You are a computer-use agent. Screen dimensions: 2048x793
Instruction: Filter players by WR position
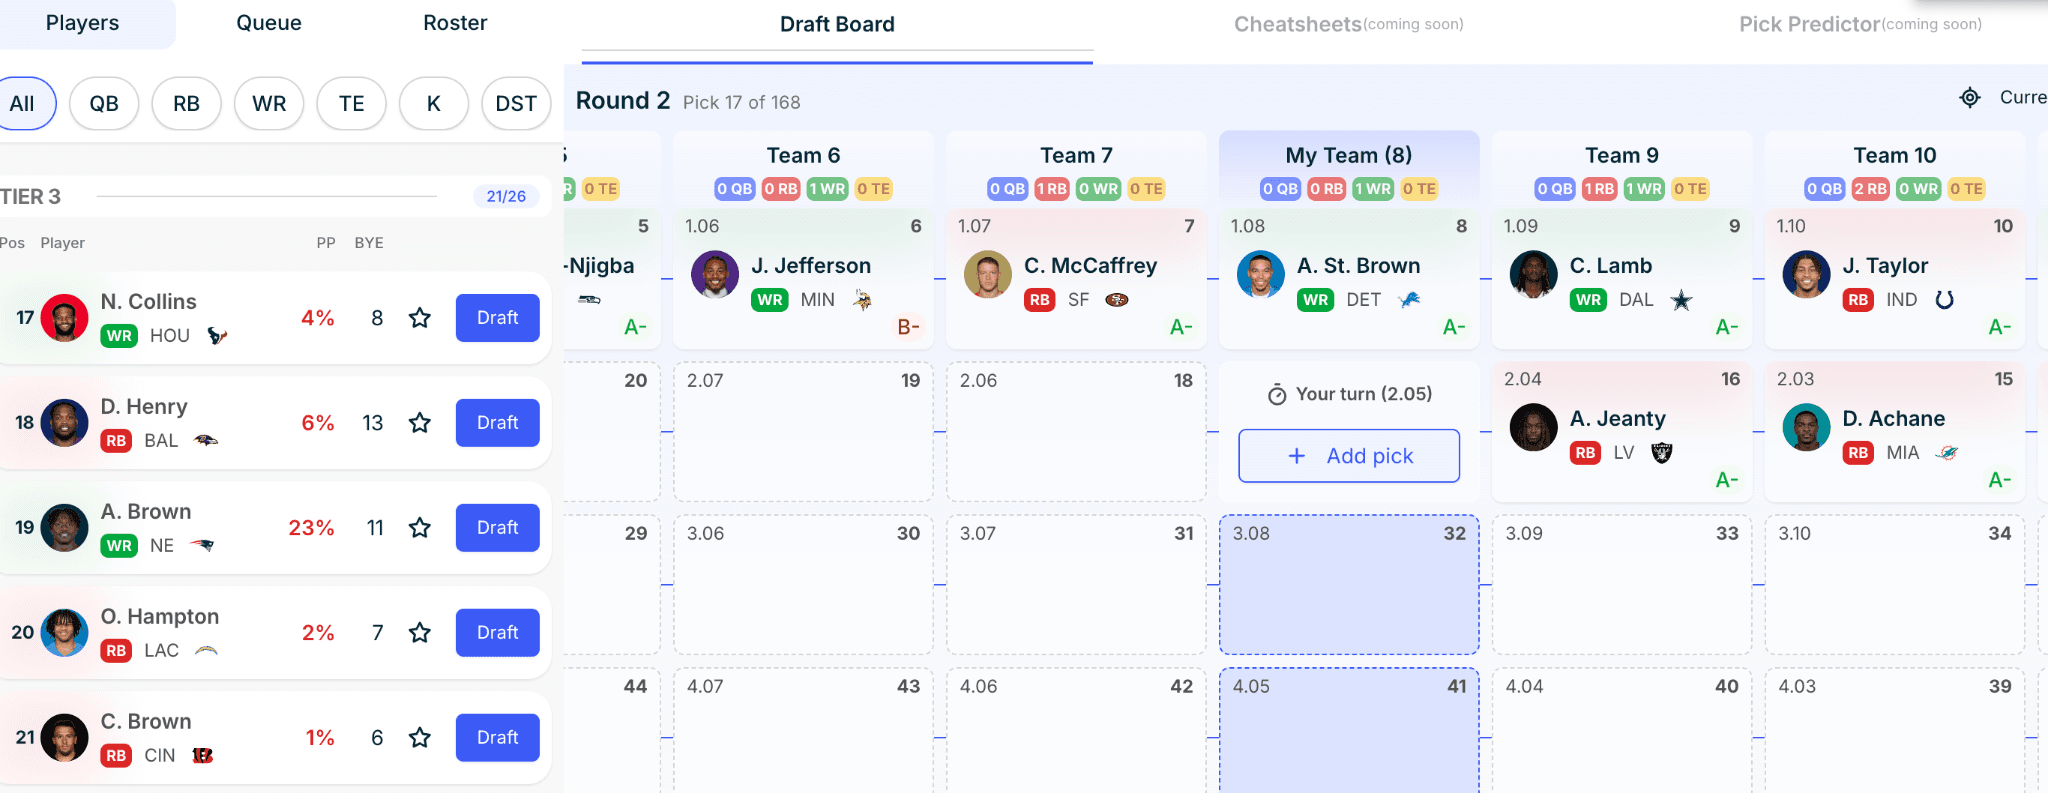click(269, 104)
